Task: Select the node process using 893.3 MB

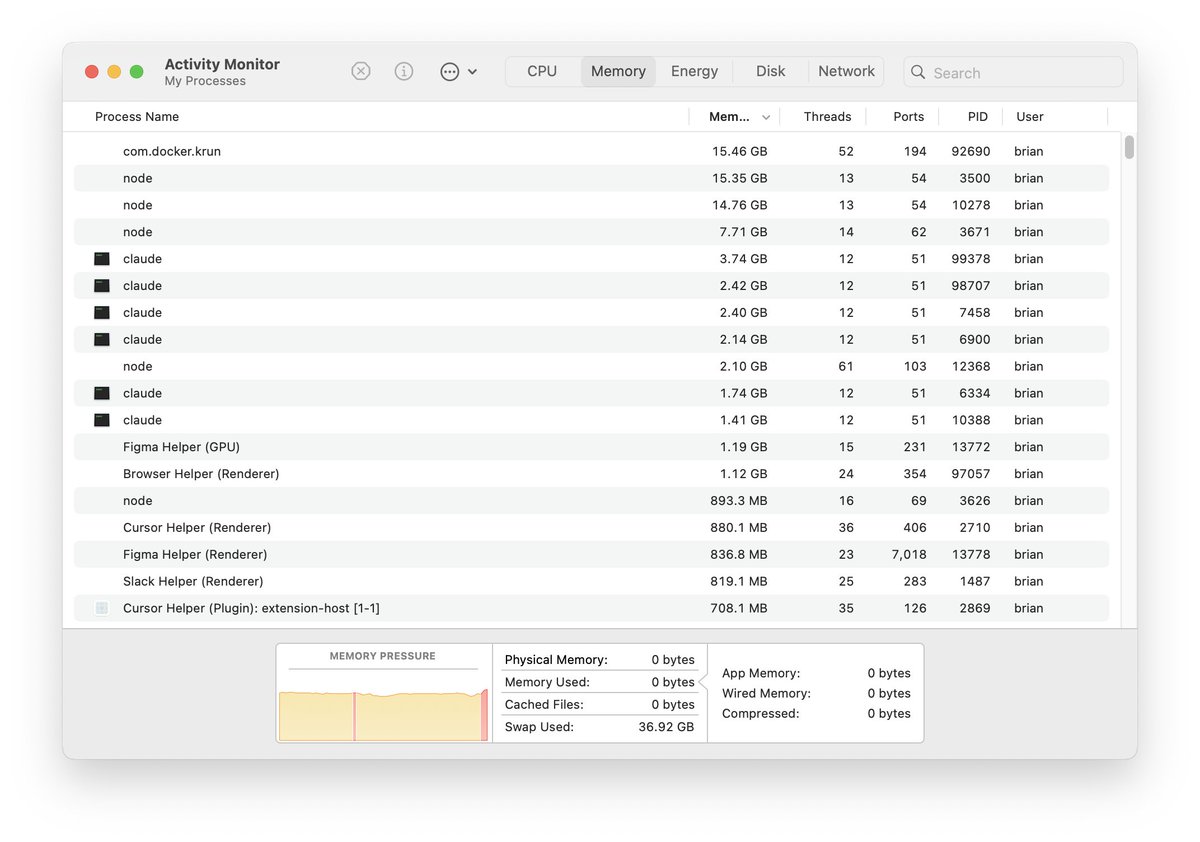Action: 591,501
